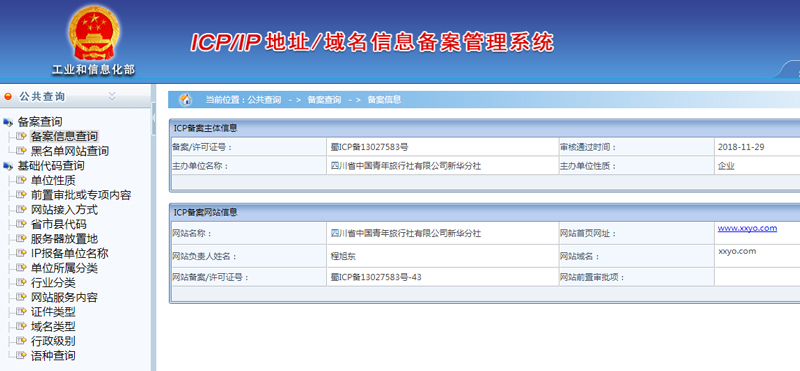This screenshot has width=800, height=371.
Task: Click 备案查询 in the breadcrumb
Action: (324, 100)
